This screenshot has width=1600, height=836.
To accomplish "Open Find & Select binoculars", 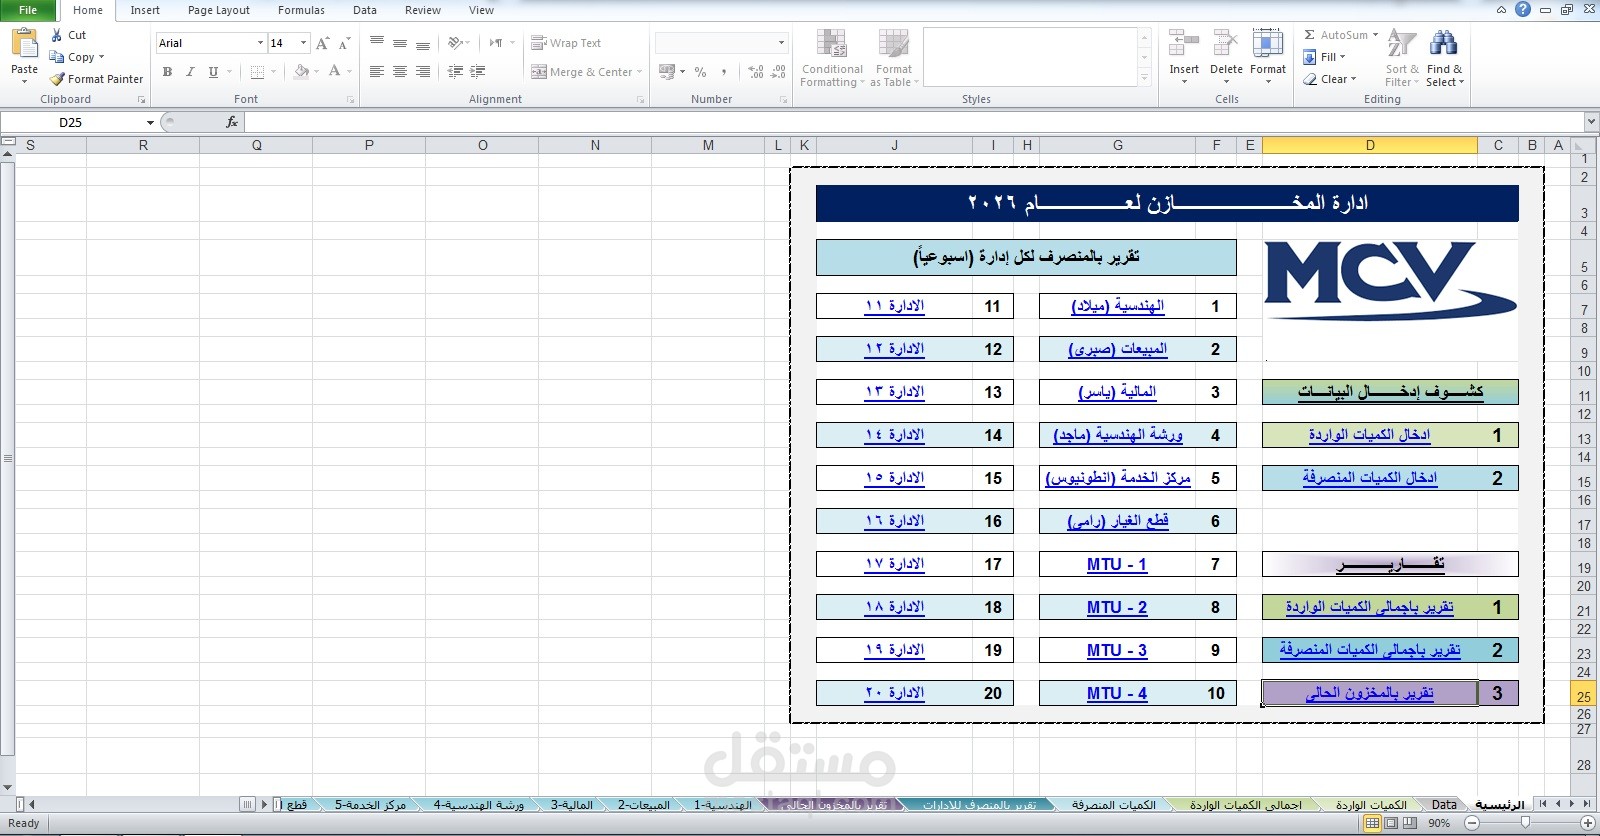I will 1444,59.
